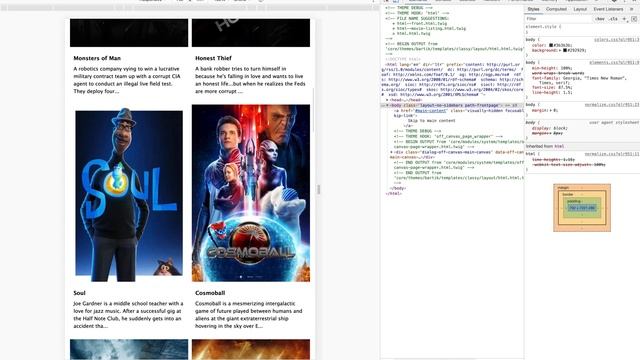The width and height of the screenshot is (640, 360).
Task: Click the element.style rule block
Action: pos(582,29)
